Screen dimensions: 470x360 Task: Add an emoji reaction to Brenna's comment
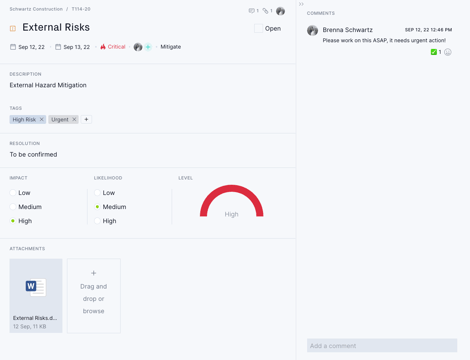(448, 52)
